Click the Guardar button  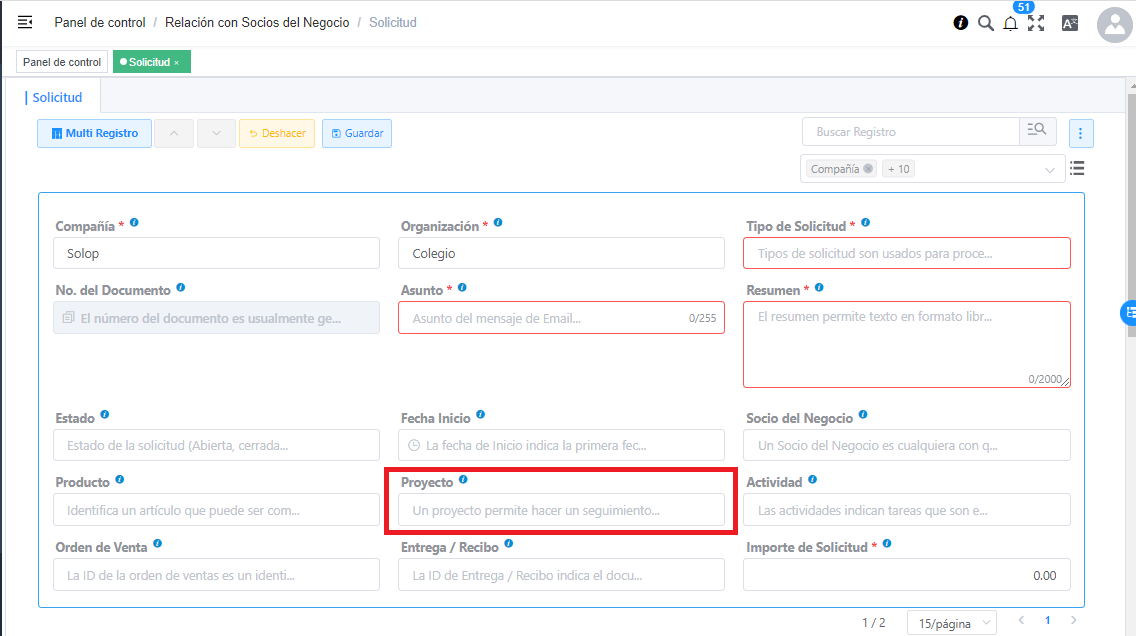(x=357, y=134)
